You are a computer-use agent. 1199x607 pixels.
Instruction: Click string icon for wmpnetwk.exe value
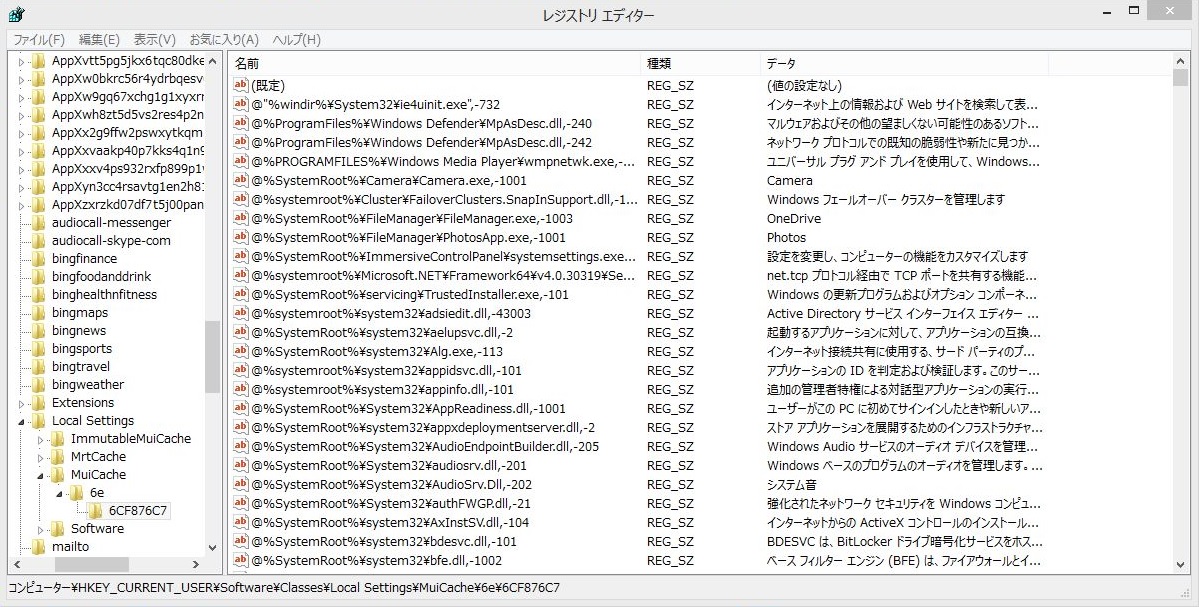click(241, 161)
